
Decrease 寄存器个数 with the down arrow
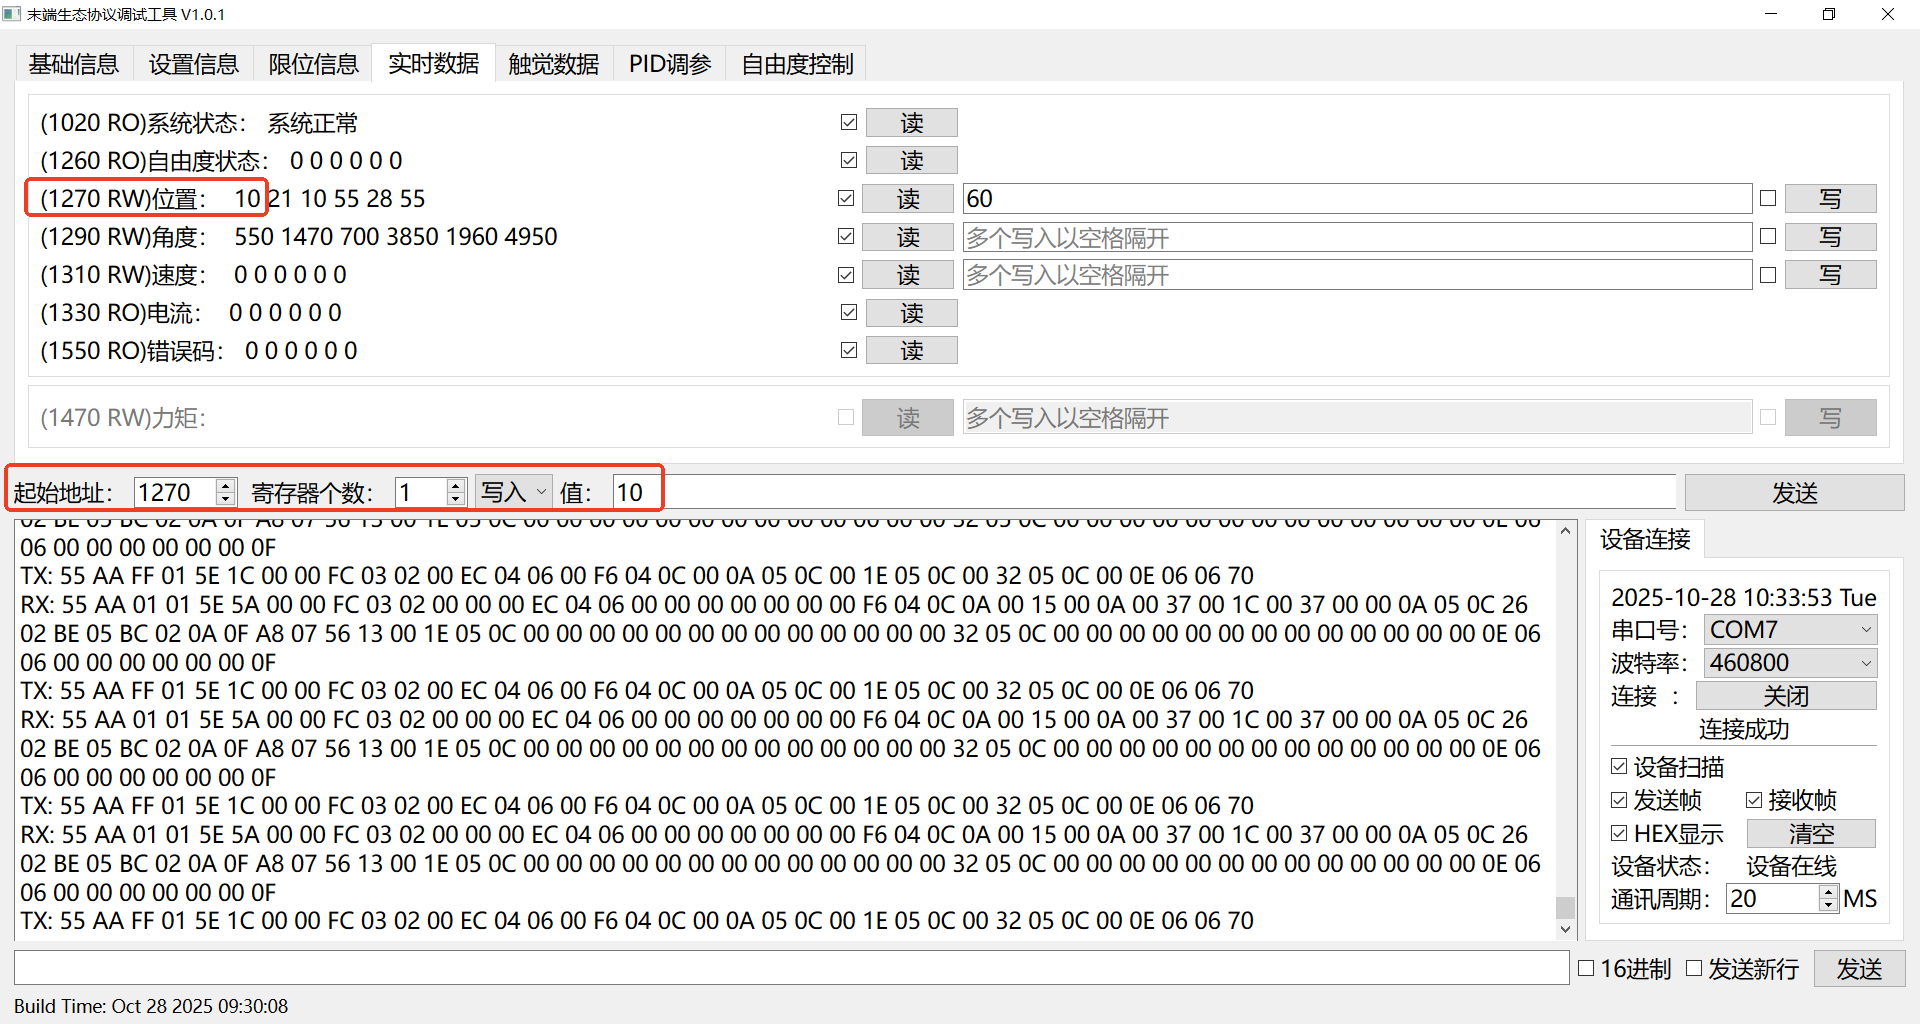pyautogui.click(x=456, y=498)
